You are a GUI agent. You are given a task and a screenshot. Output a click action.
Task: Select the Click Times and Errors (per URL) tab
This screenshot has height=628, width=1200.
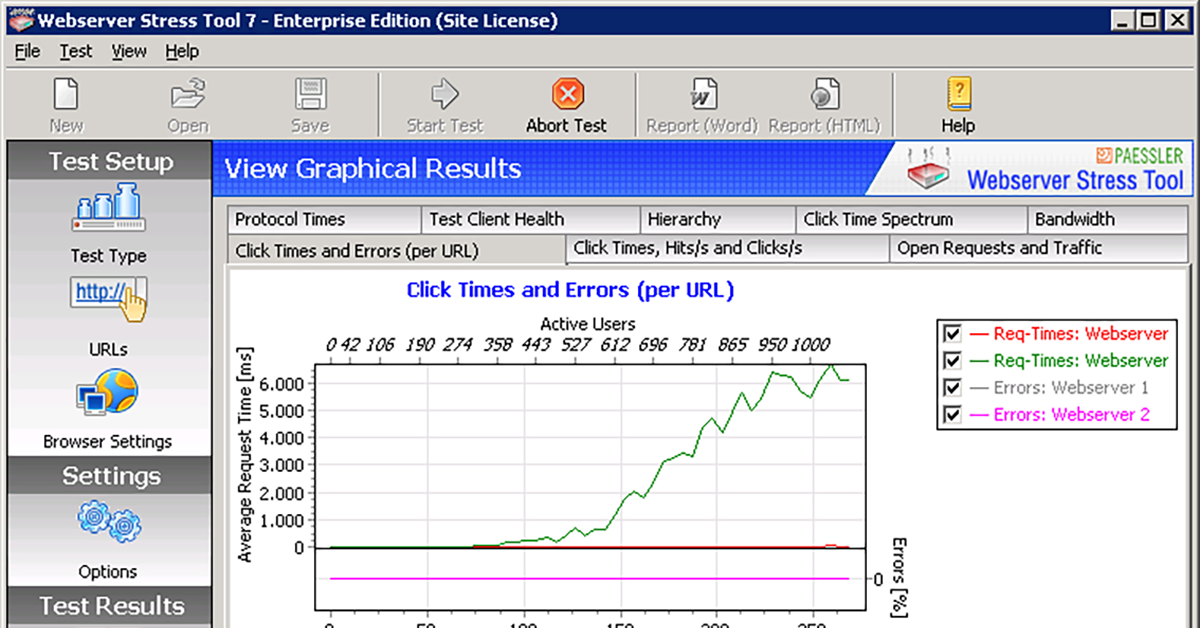[x=397, y=251]
